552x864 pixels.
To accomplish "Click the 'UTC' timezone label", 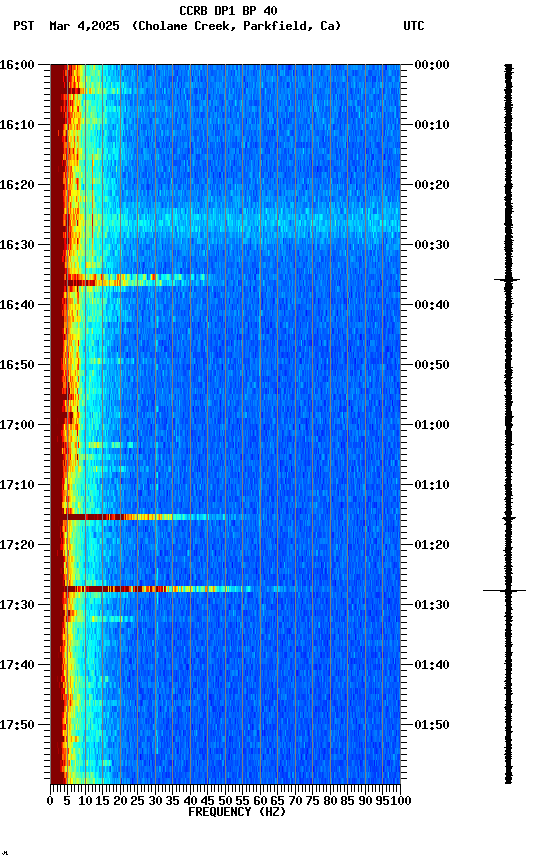I will point(414,26).
